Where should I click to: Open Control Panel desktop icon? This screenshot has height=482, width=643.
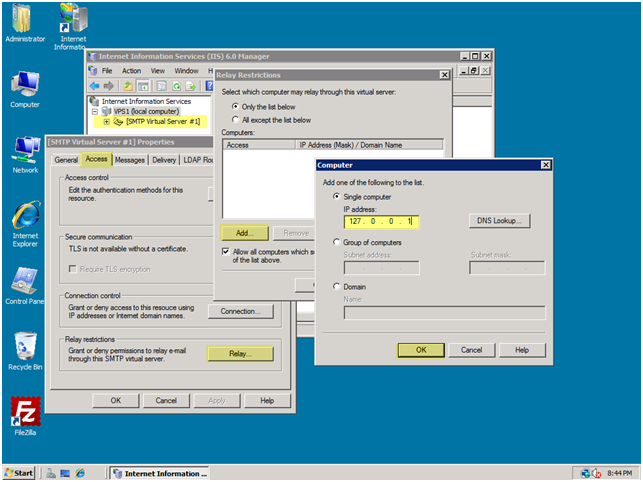point(25,286)
